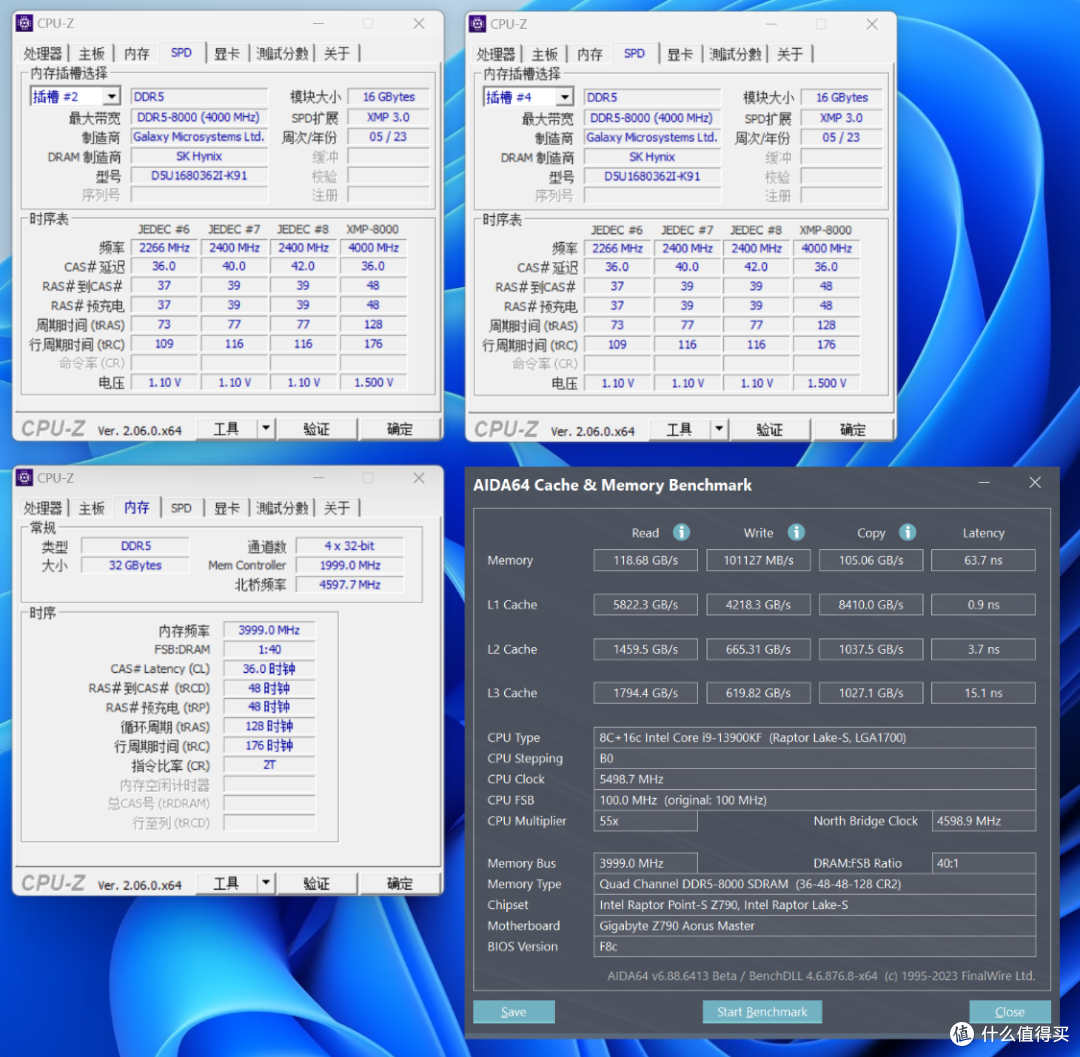Click 工具 button in slot #2 CPU-Z window
Image resolution: width=1080 pixels, height=1057 pixels.
[227, 428]
